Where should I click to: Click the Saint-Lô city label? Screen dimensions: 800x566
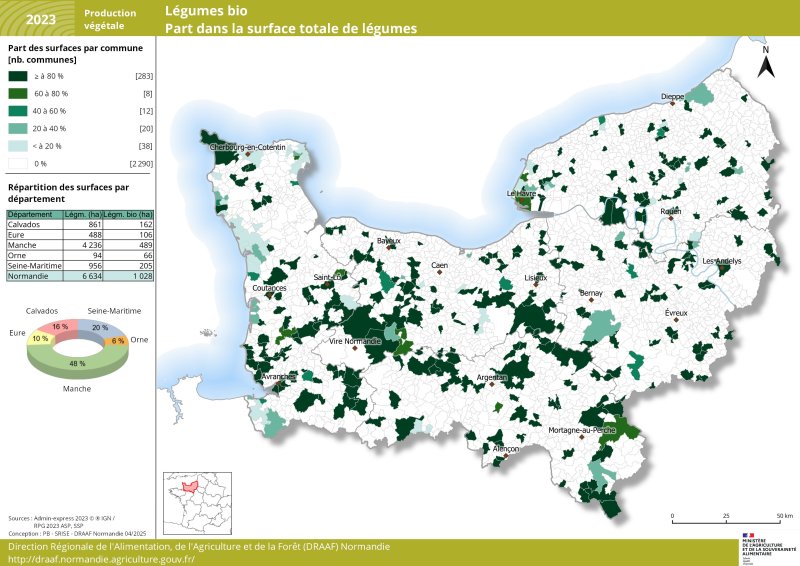pos(329,277)
